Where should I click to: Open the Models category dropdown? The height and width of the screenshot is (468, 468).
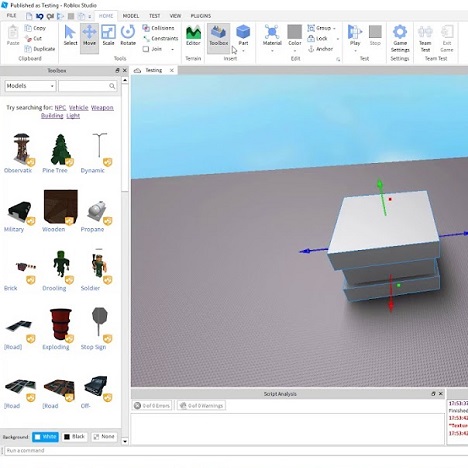pyautogui.click(x=30, y=86)
